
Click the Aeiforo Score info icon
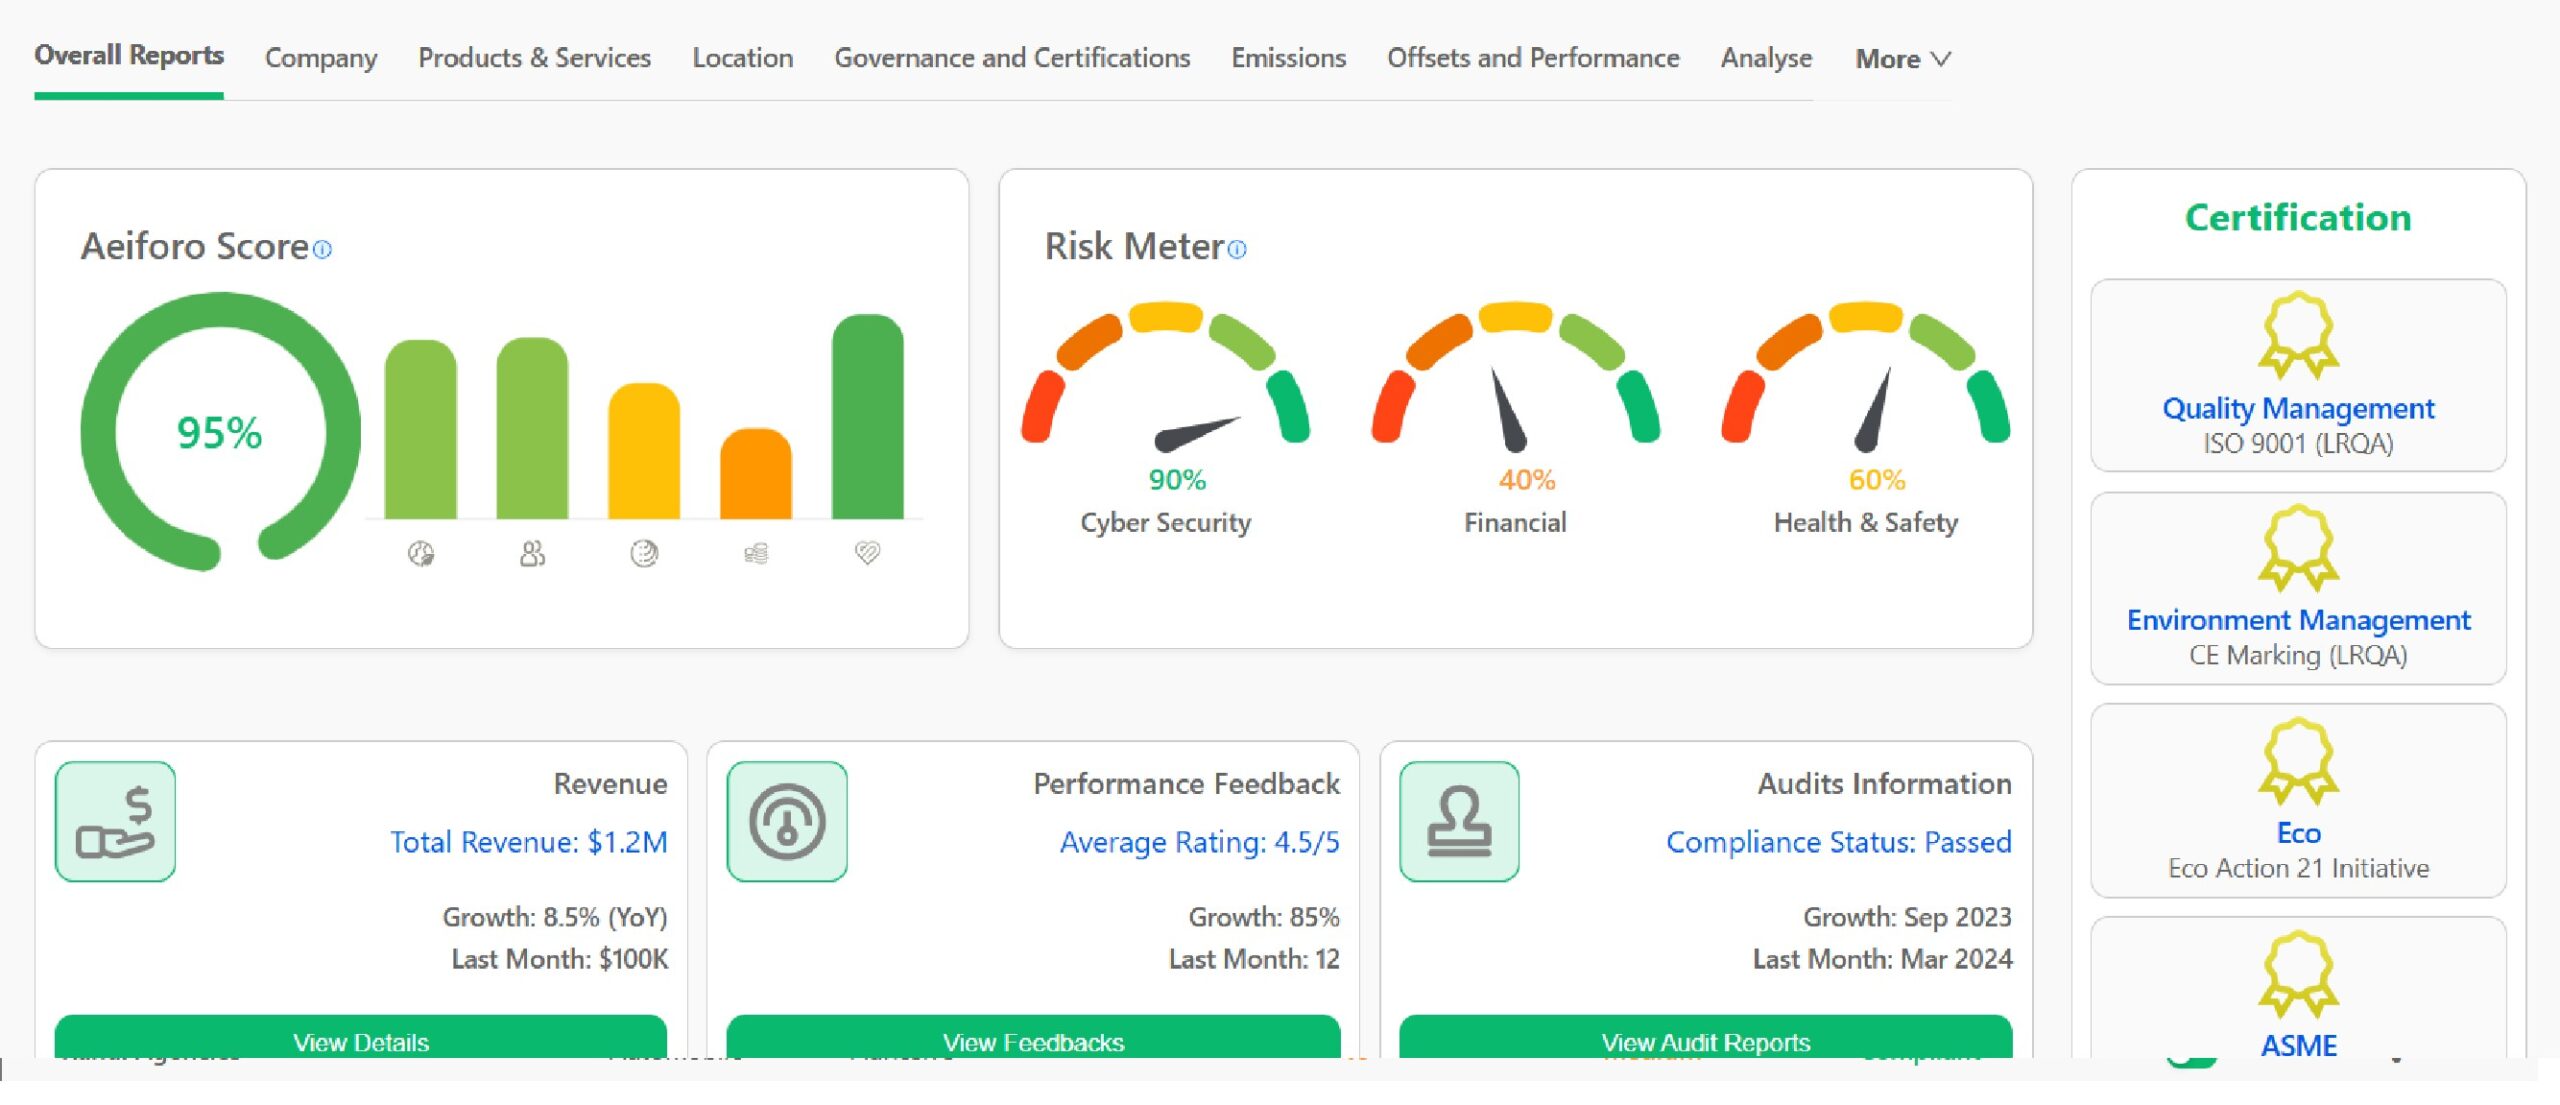pos(322,249)
